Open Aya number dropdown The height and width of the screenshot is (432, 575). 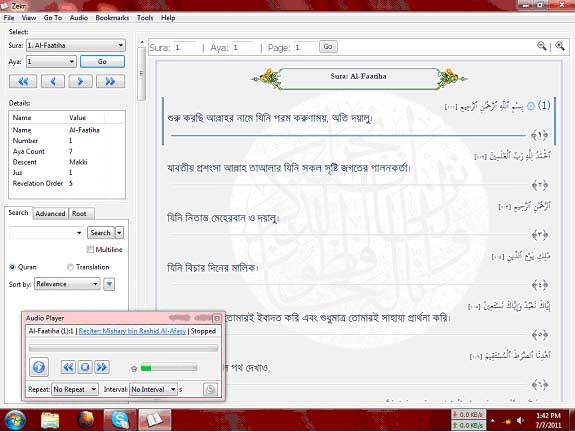[x=51, y=61]
